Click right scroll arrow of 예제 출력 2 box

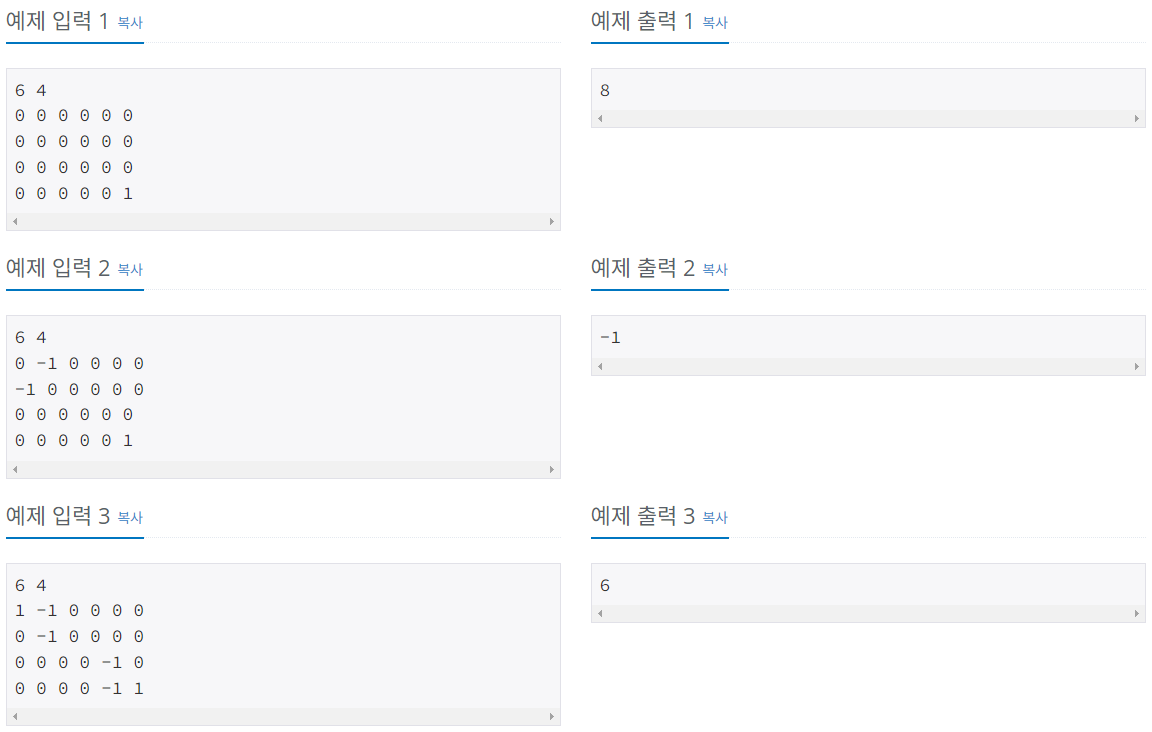pos(1138,366)
